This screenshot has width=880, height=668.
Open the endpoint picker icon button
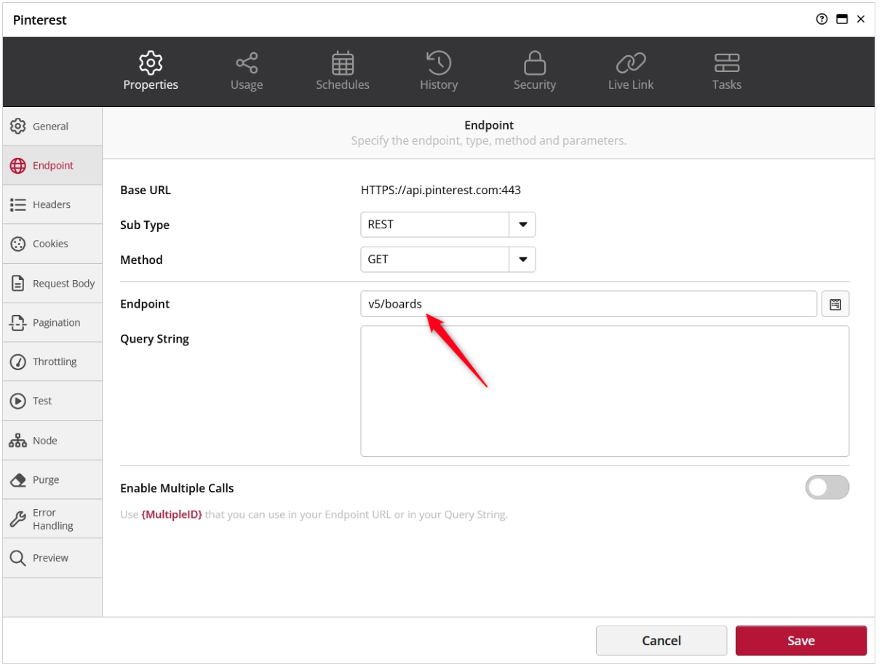[x=836, y=305]
